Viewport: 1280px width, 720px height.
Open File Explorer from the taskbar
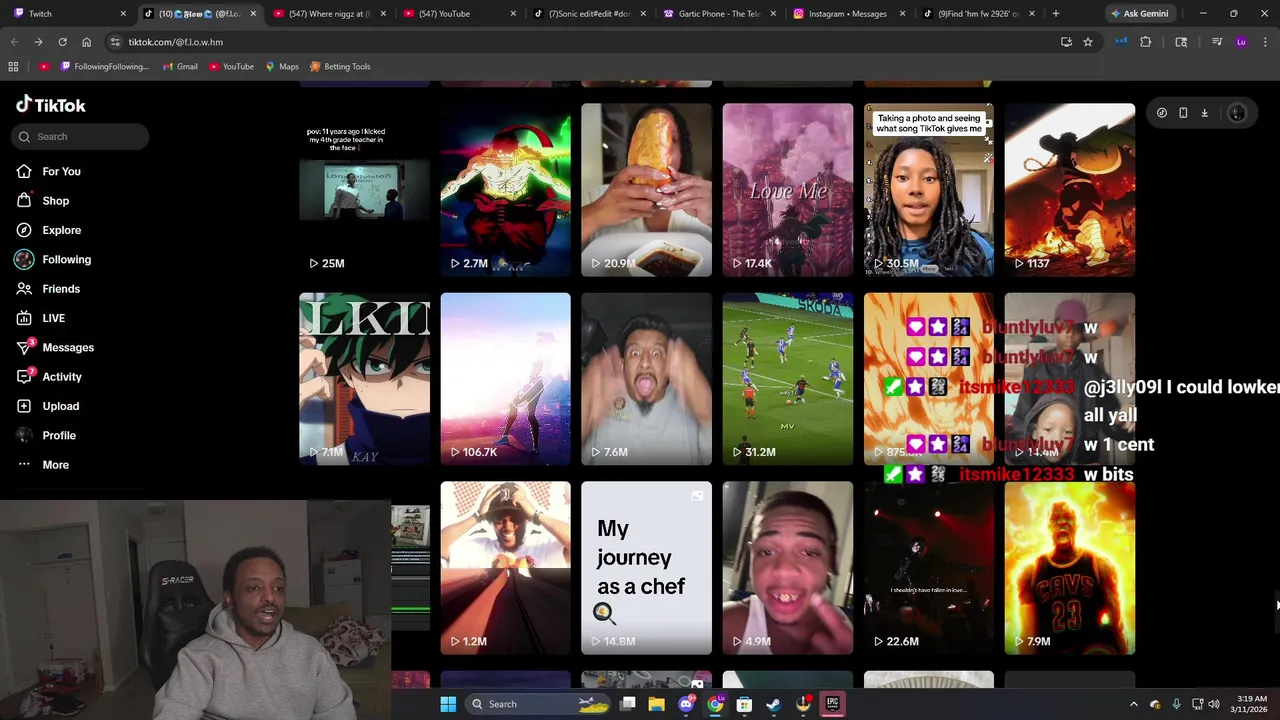click(x=657, y=704)
